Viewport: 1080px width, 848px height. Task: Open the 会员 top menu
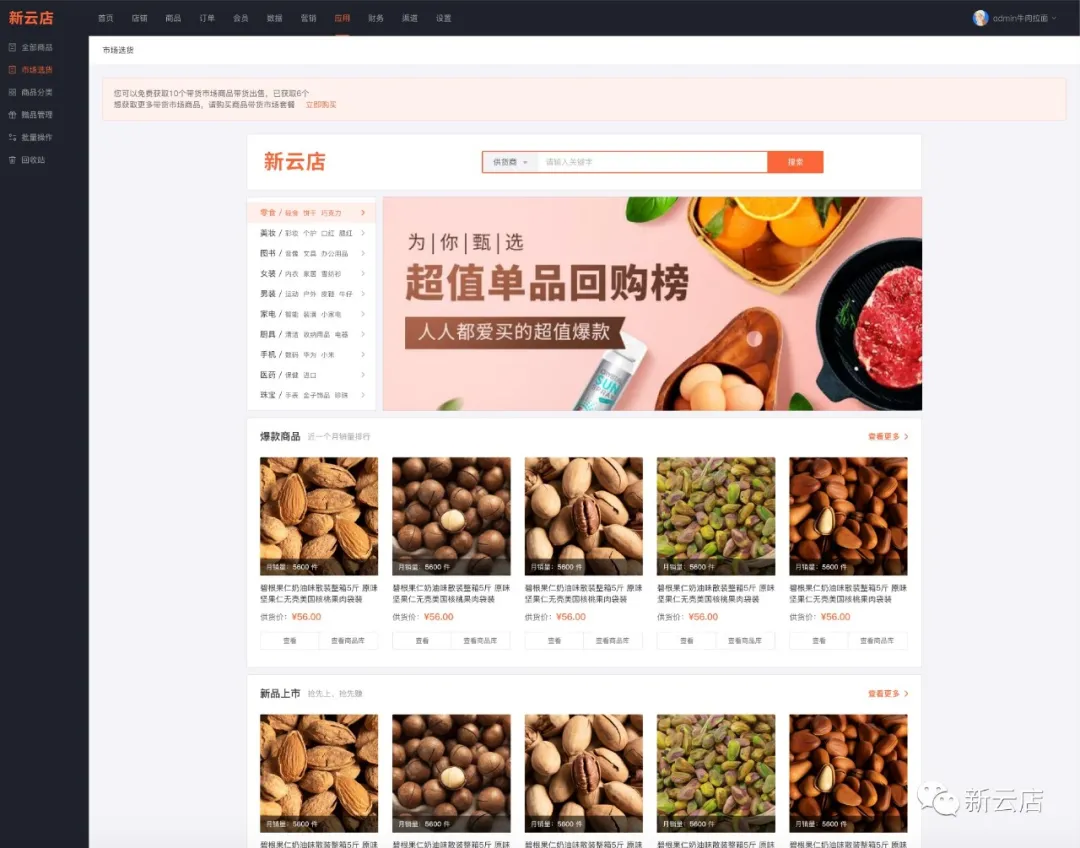[x=240, y=19]
